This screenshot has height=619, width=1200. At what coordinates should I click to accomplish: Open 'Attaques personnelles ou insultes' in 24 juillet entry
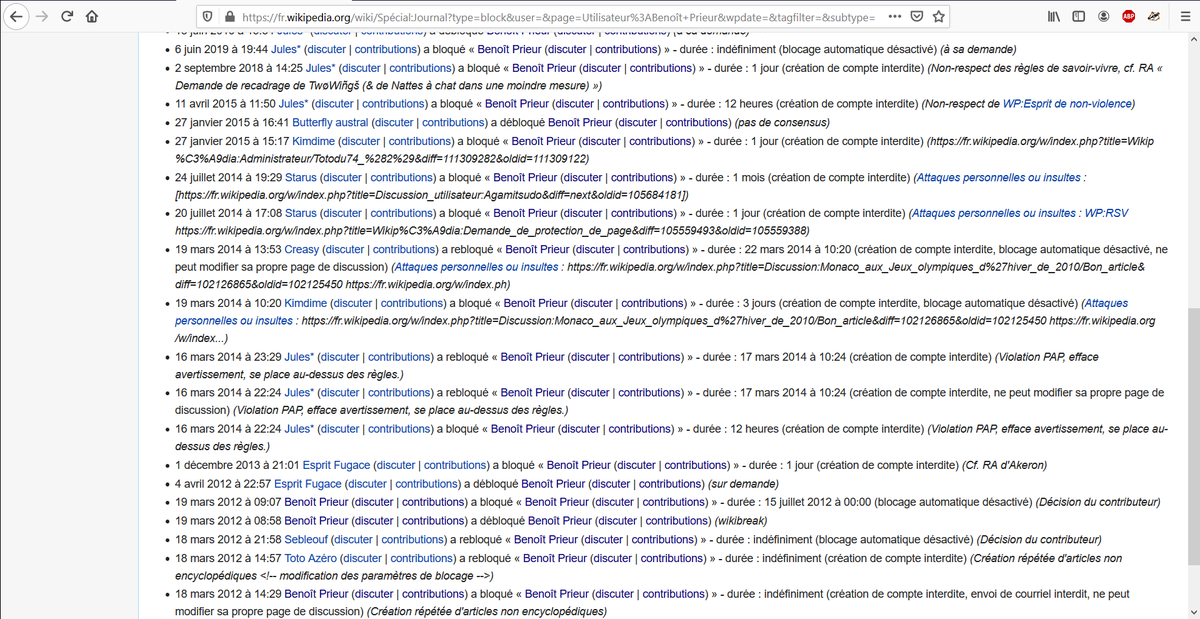click(997, 177)
